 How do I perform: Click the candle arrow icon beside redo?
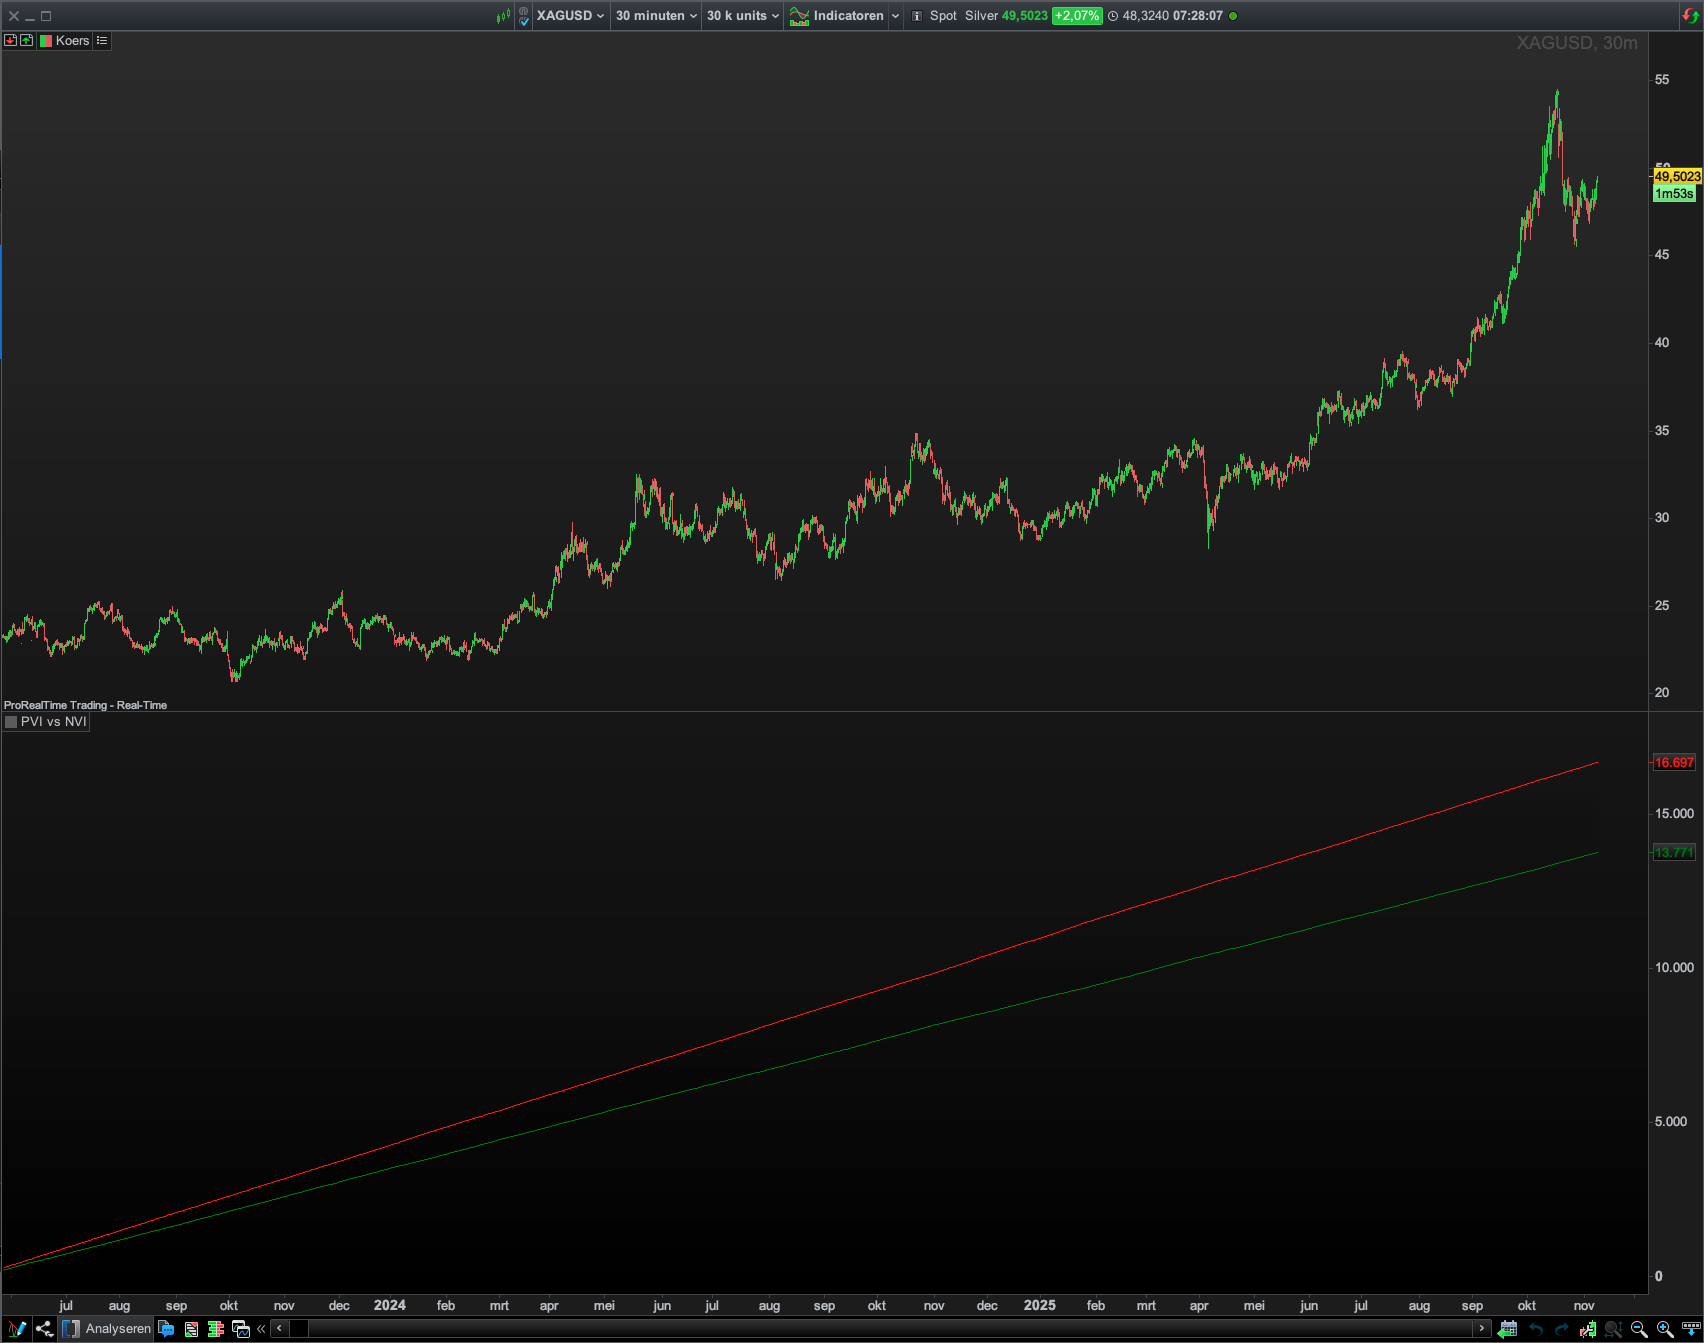point(1588,1329)
